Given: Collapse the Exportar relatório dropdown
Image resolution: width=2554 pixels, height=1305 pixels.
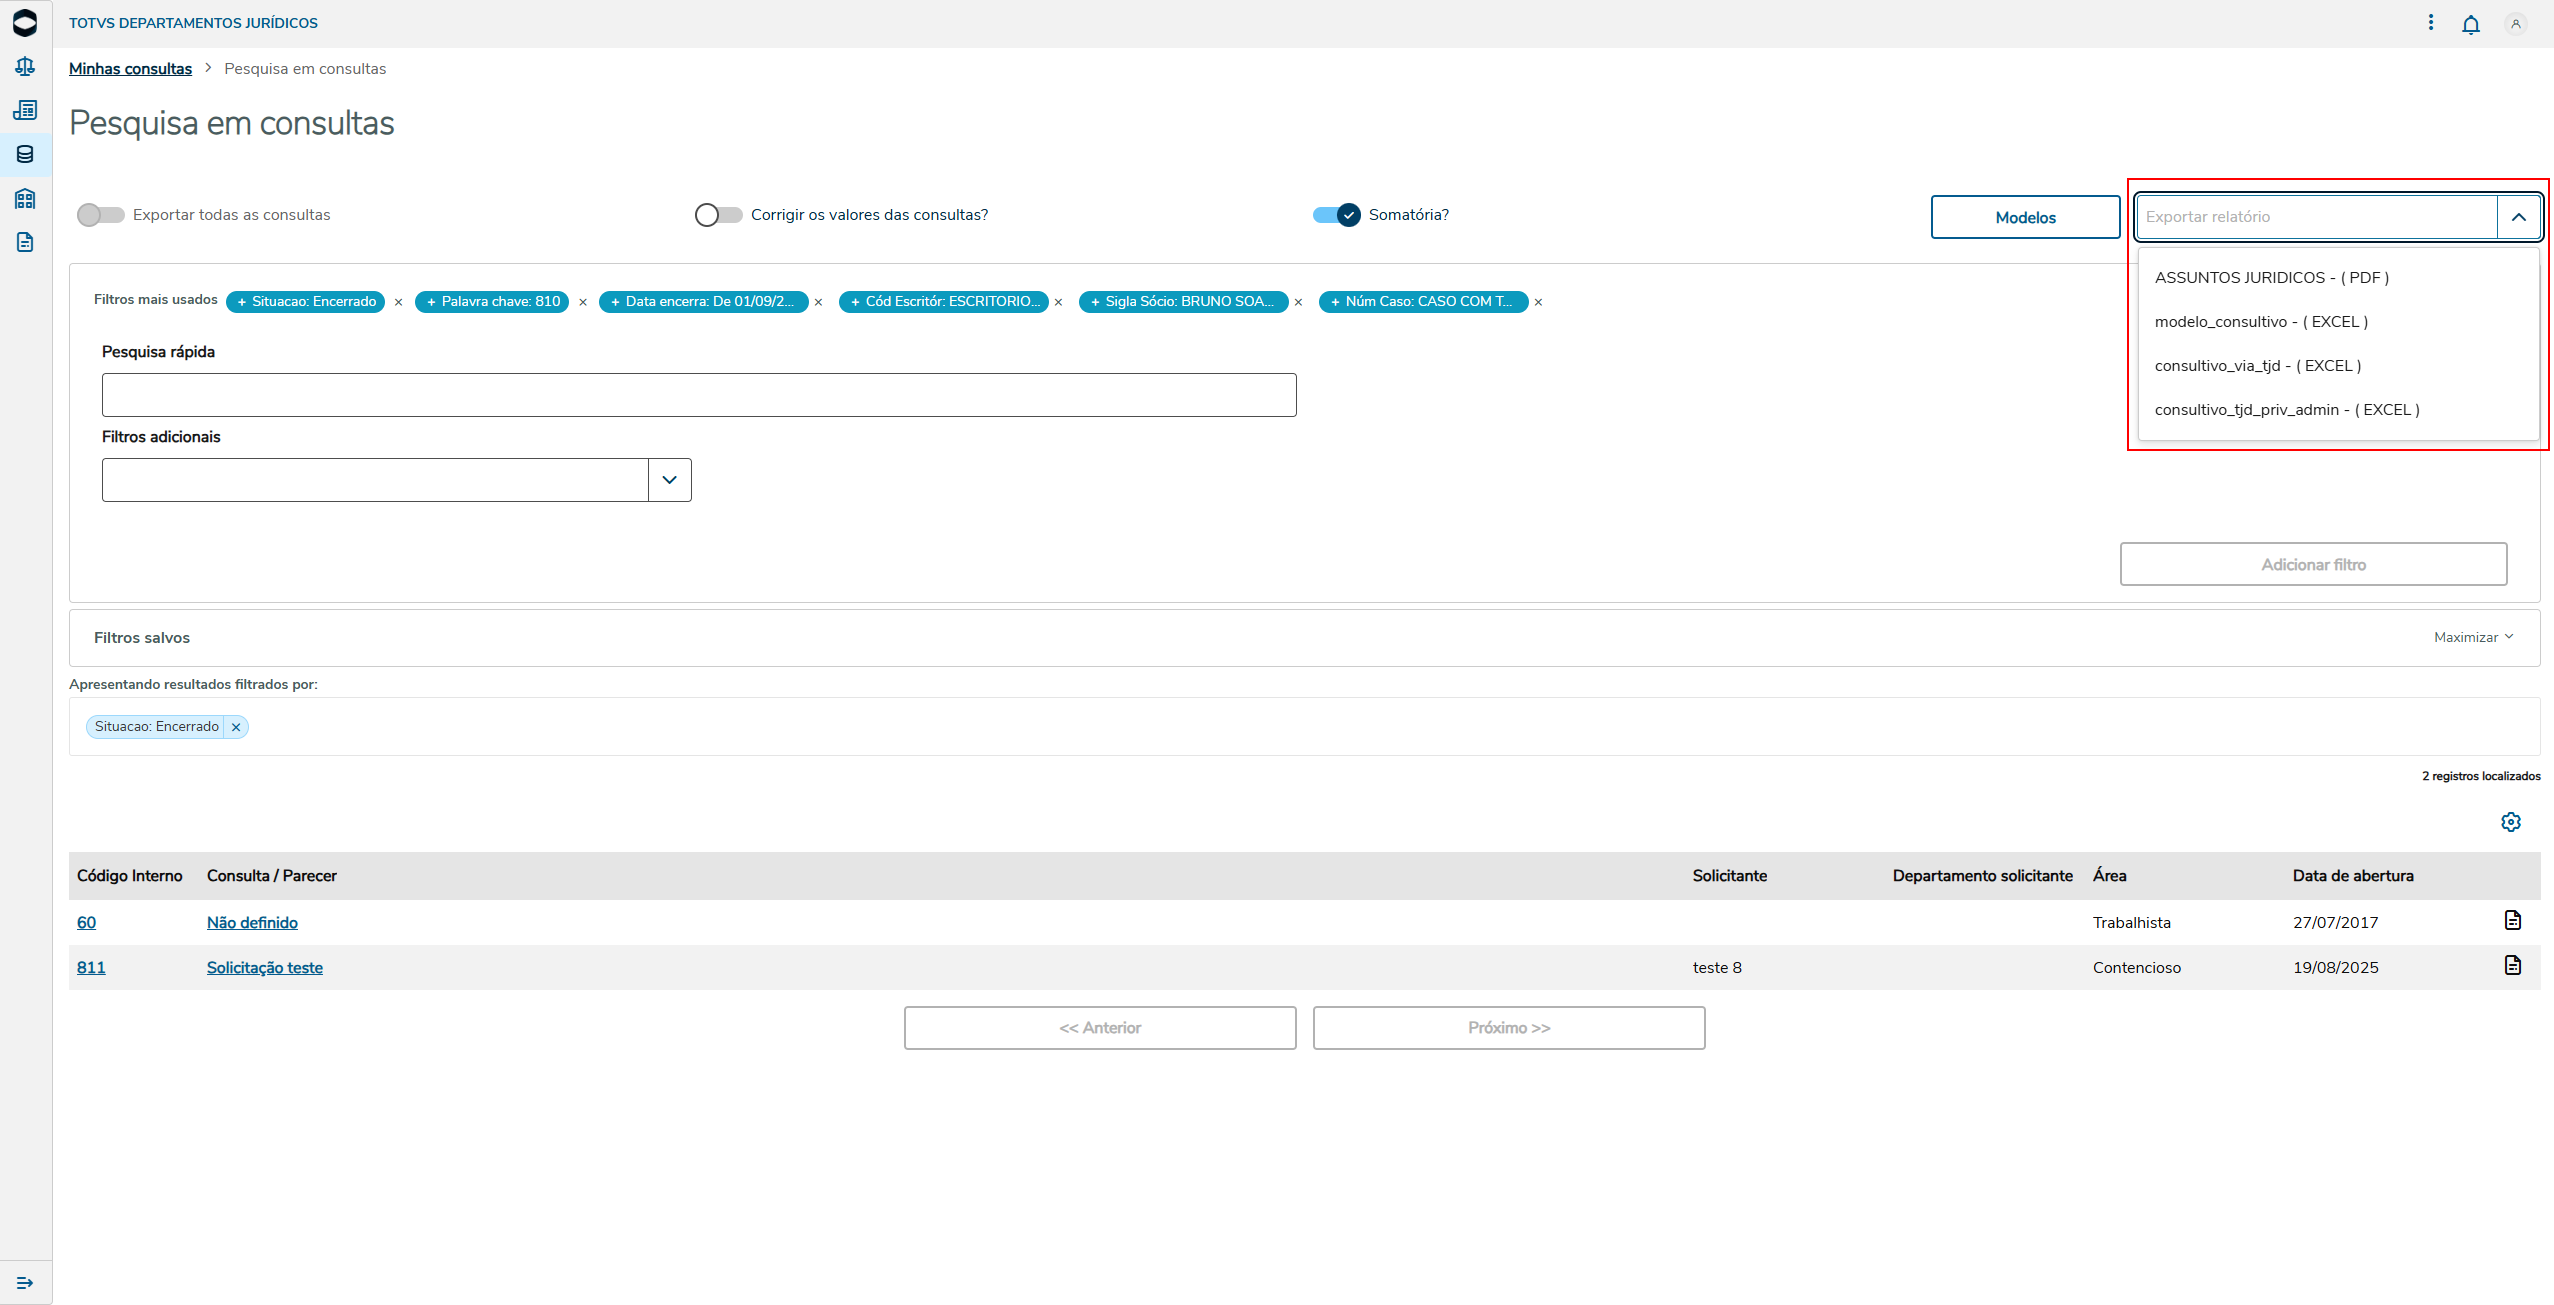Looking at the screenshot, I should pos(2518,217).
